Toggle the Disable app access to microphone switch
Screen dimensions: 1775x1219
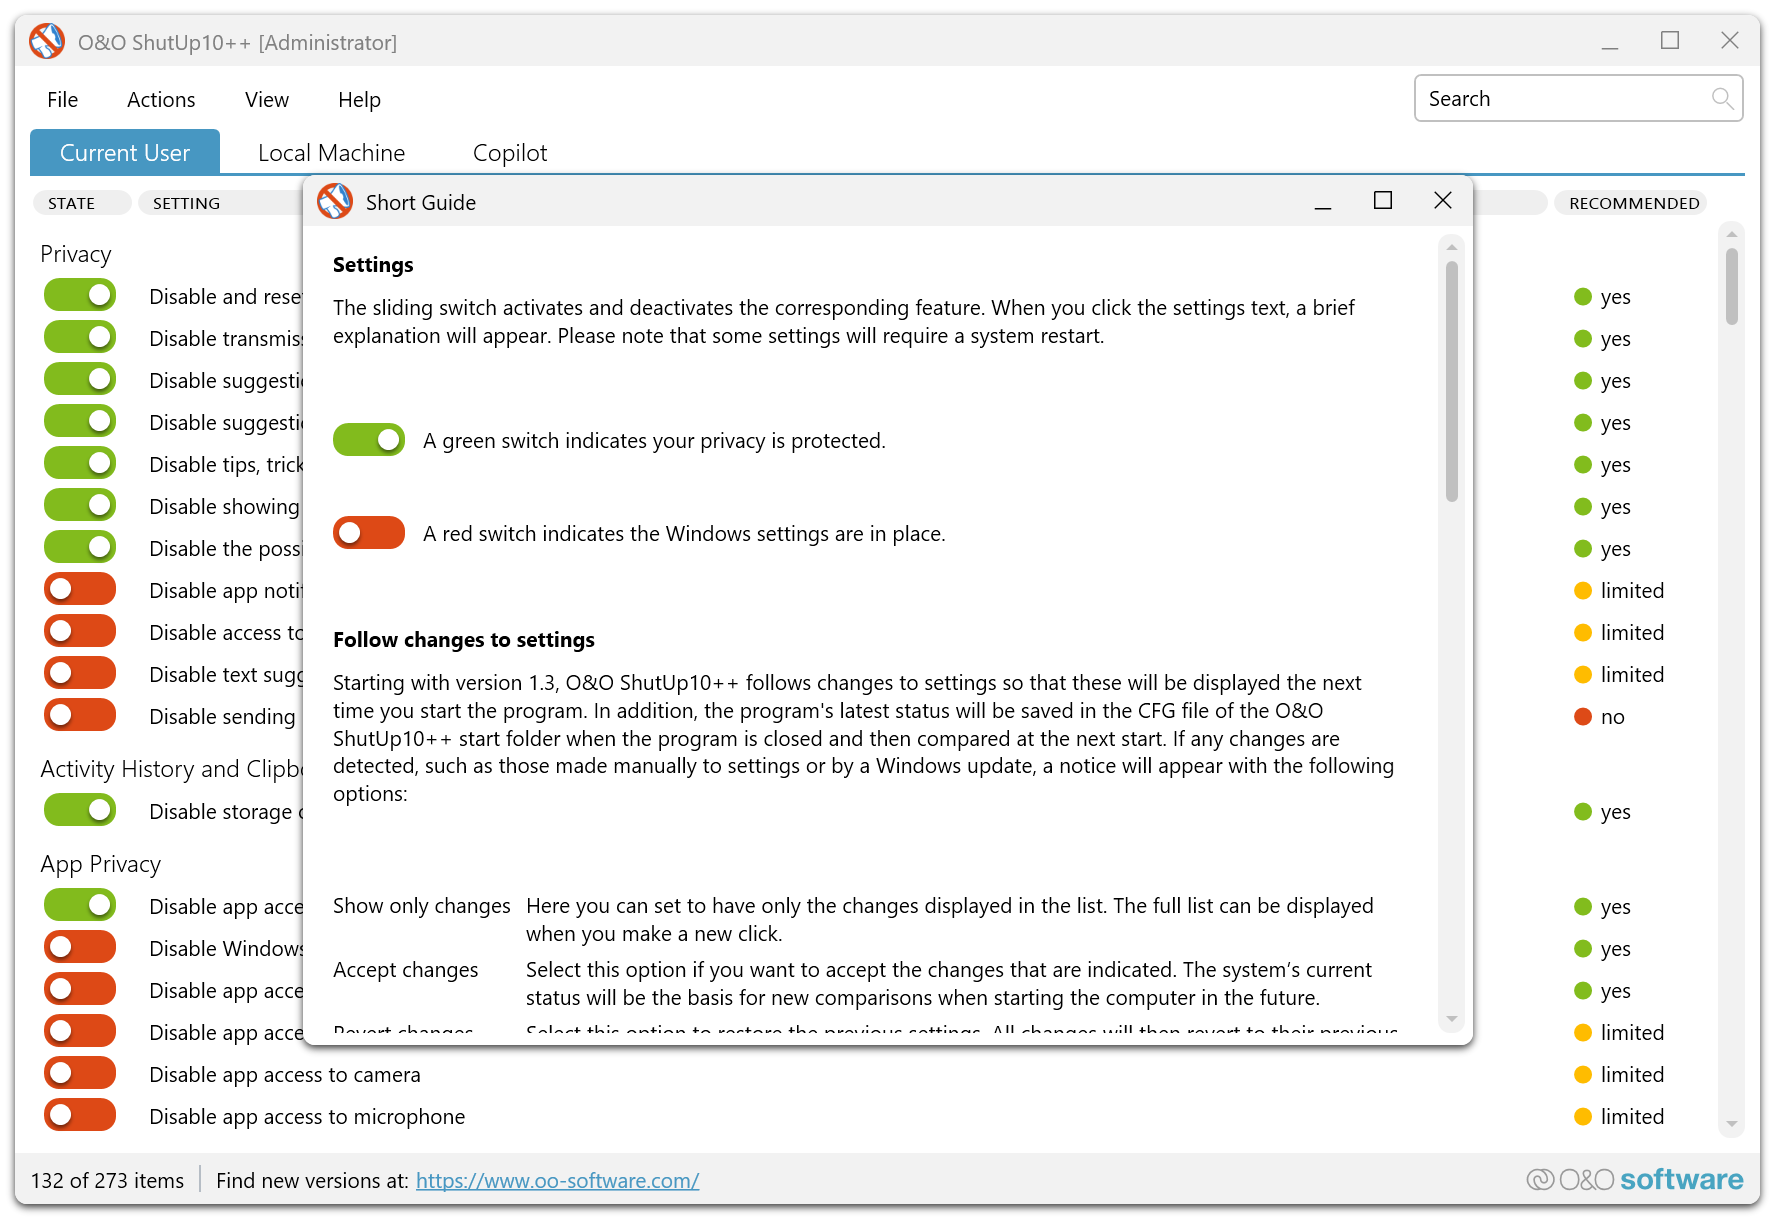click(80, 1116)
